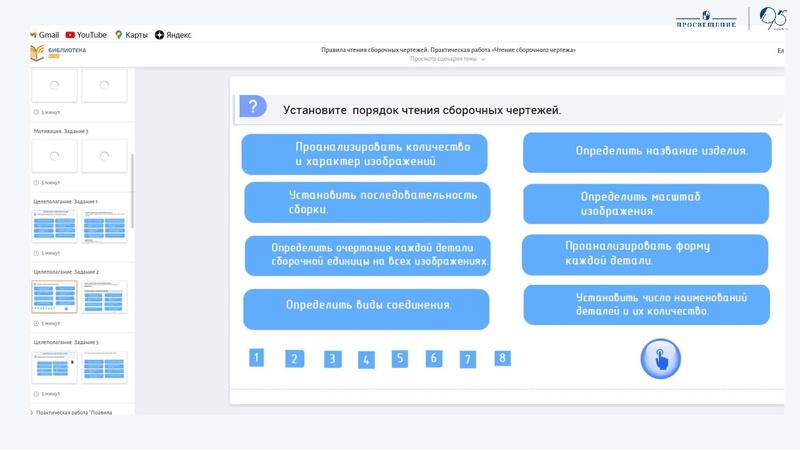This screenshot has height=450, width=800.
Task: Click number tile 8
Action: coord(502,358)
